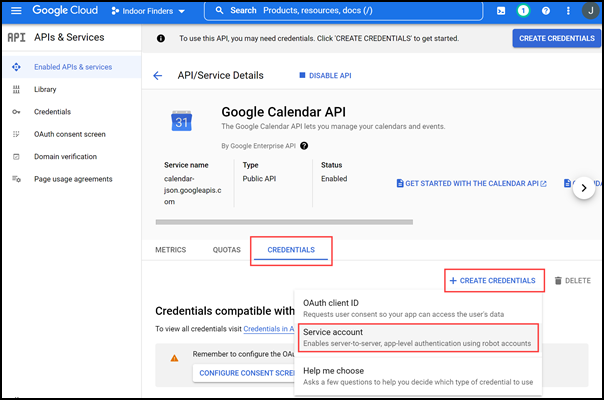Click + CREATE CREDENTIALS dropdown button

pos(493,281)
